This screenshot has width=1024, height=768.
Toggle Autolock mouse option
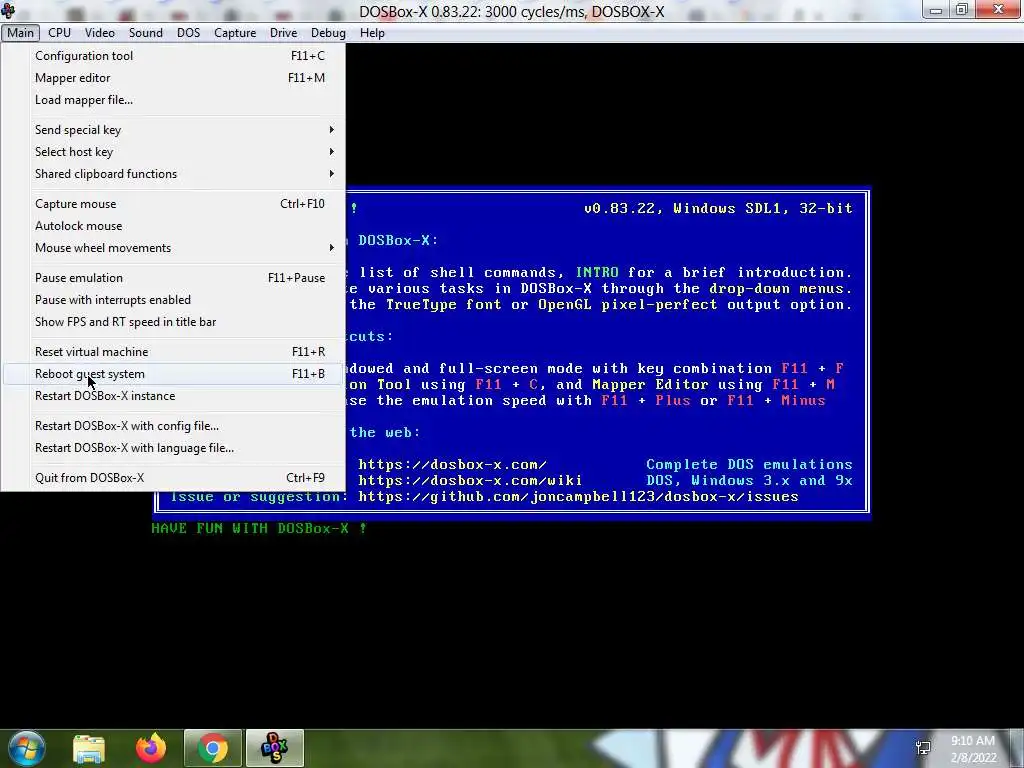173,226
